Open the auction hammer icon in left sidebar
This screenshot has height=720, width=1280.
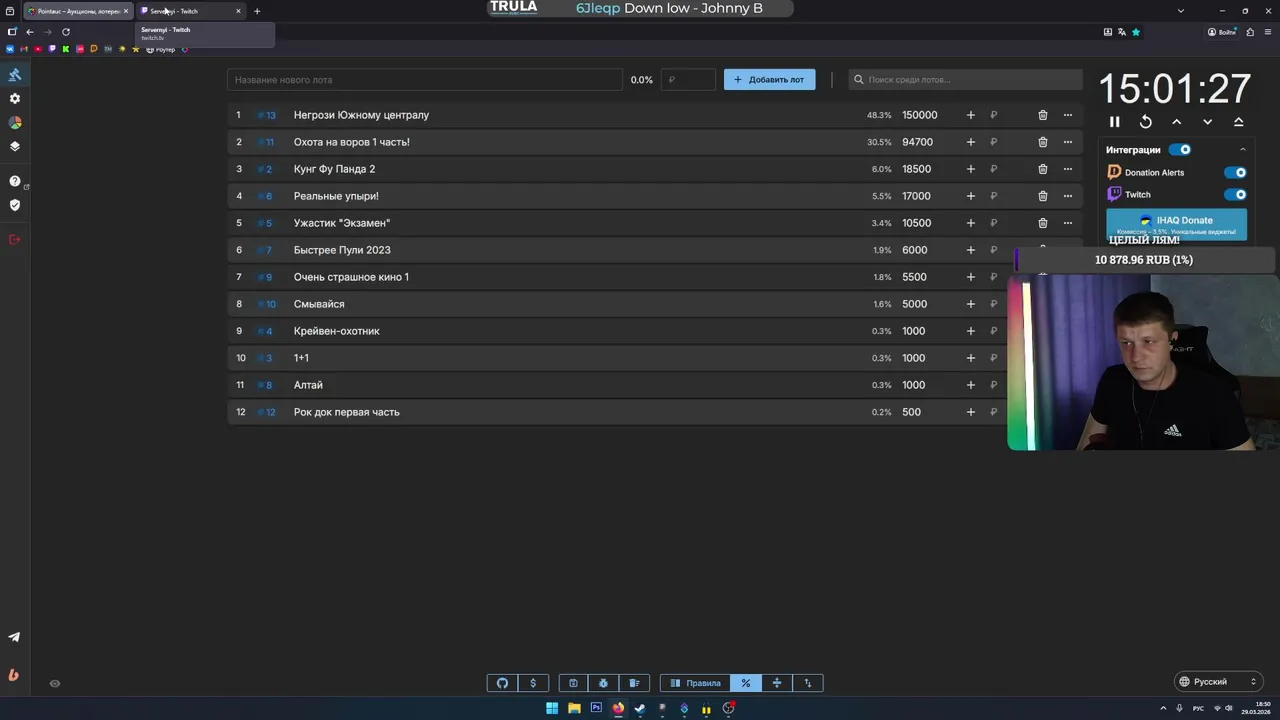click(15, 75)
